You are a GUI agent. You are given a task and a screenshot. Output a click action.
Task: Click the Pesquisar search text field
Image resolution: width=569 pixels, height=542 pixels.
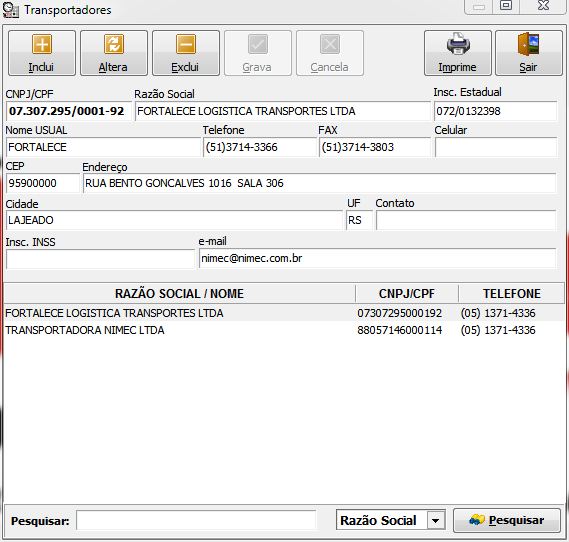(x=196, y=520)
